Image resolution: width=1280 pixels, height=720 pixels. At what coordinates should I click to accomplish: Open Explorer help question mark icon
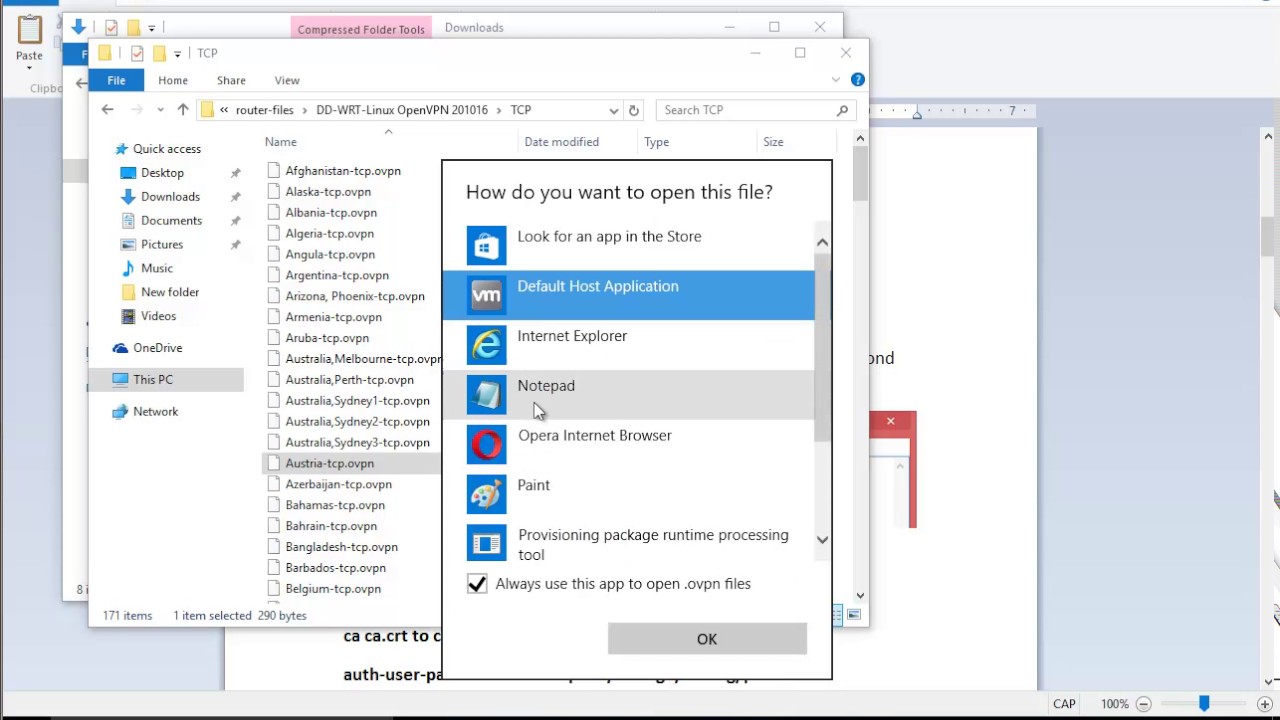point(858,80)
